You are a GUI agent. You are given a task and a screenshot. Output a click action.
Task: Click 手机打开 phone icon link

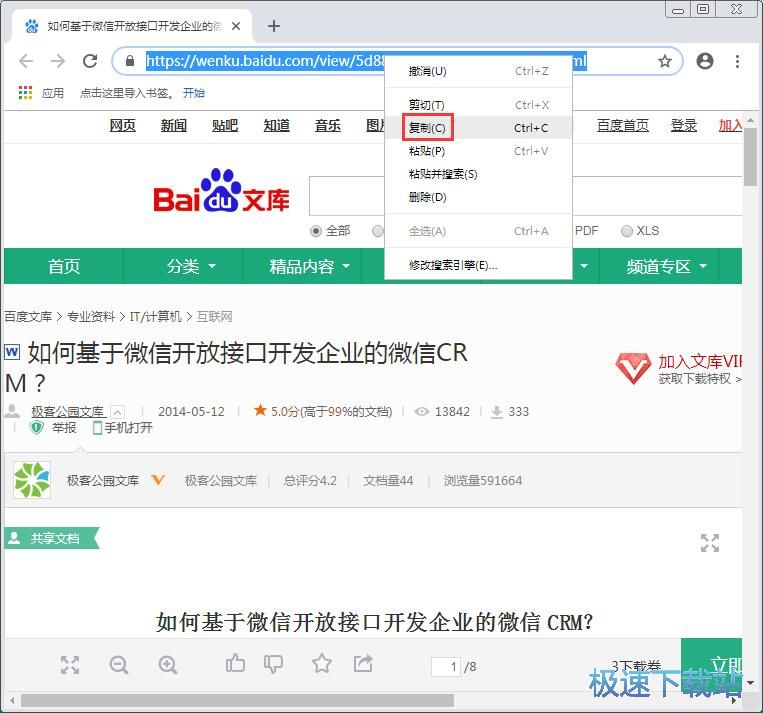[x=123, y=428]
